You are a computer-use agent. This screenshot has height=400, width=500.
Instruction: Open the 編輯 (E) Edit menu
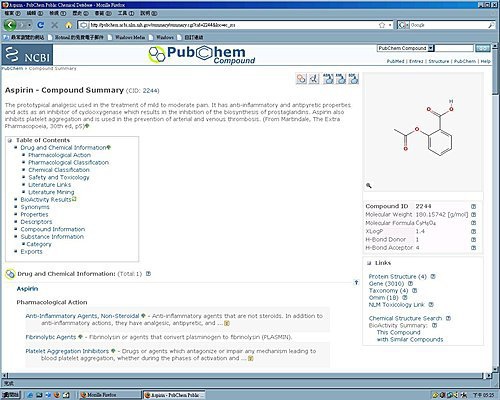tap(35, 13)
